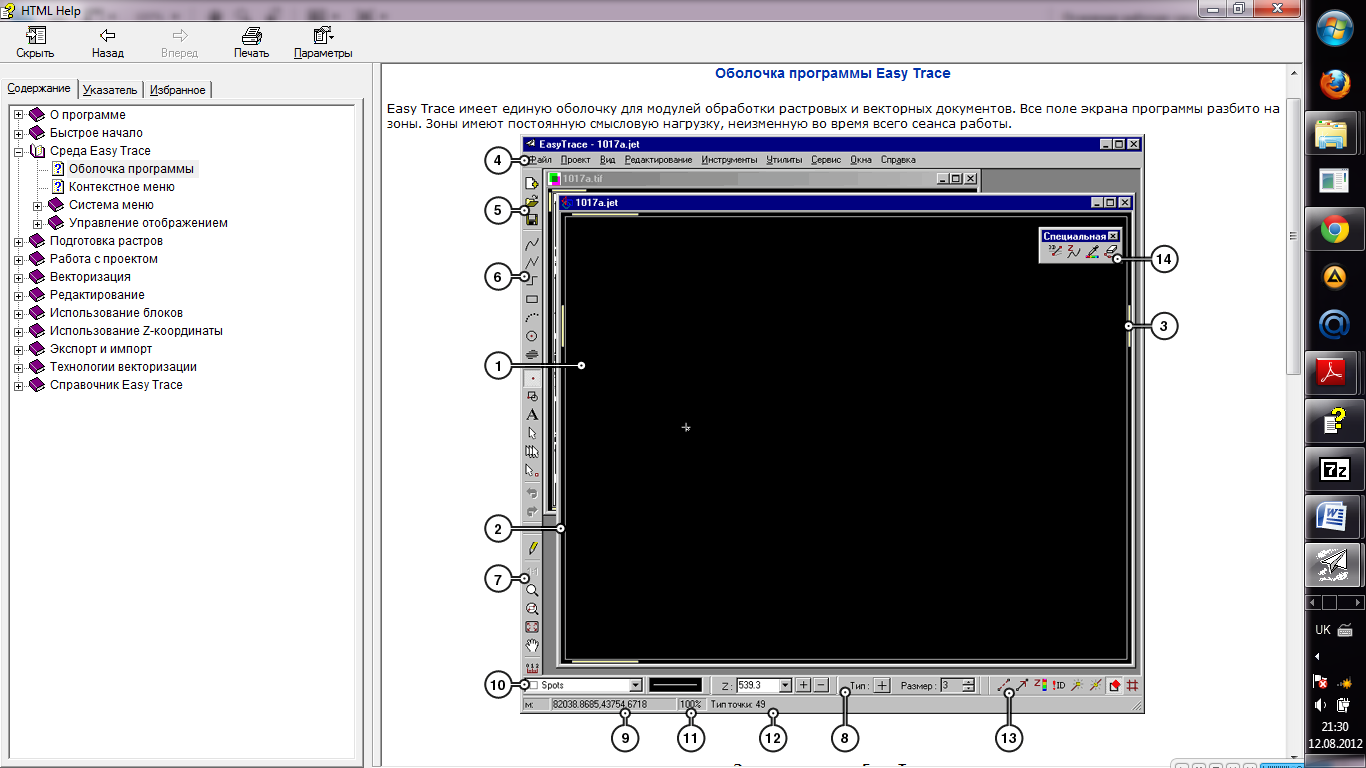
Task: Switch to the Указатель tab
Action: click(110, 90)
